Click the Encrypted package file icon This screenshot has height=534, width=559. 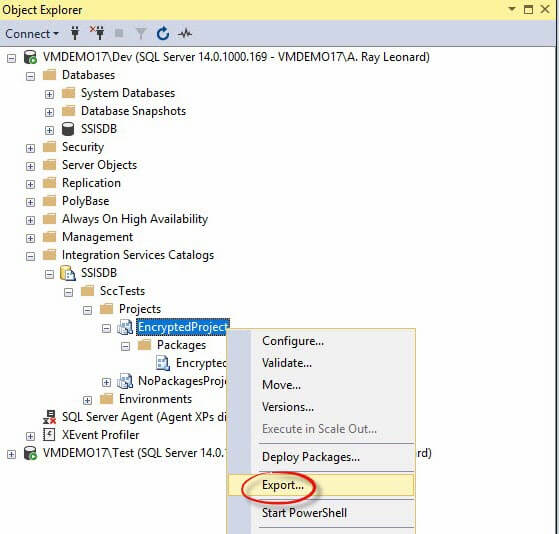(x=163, y=363)
